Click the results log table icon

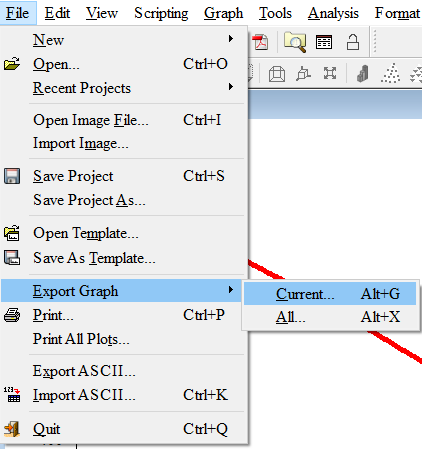pyautogui.click(x=324, y=42)
